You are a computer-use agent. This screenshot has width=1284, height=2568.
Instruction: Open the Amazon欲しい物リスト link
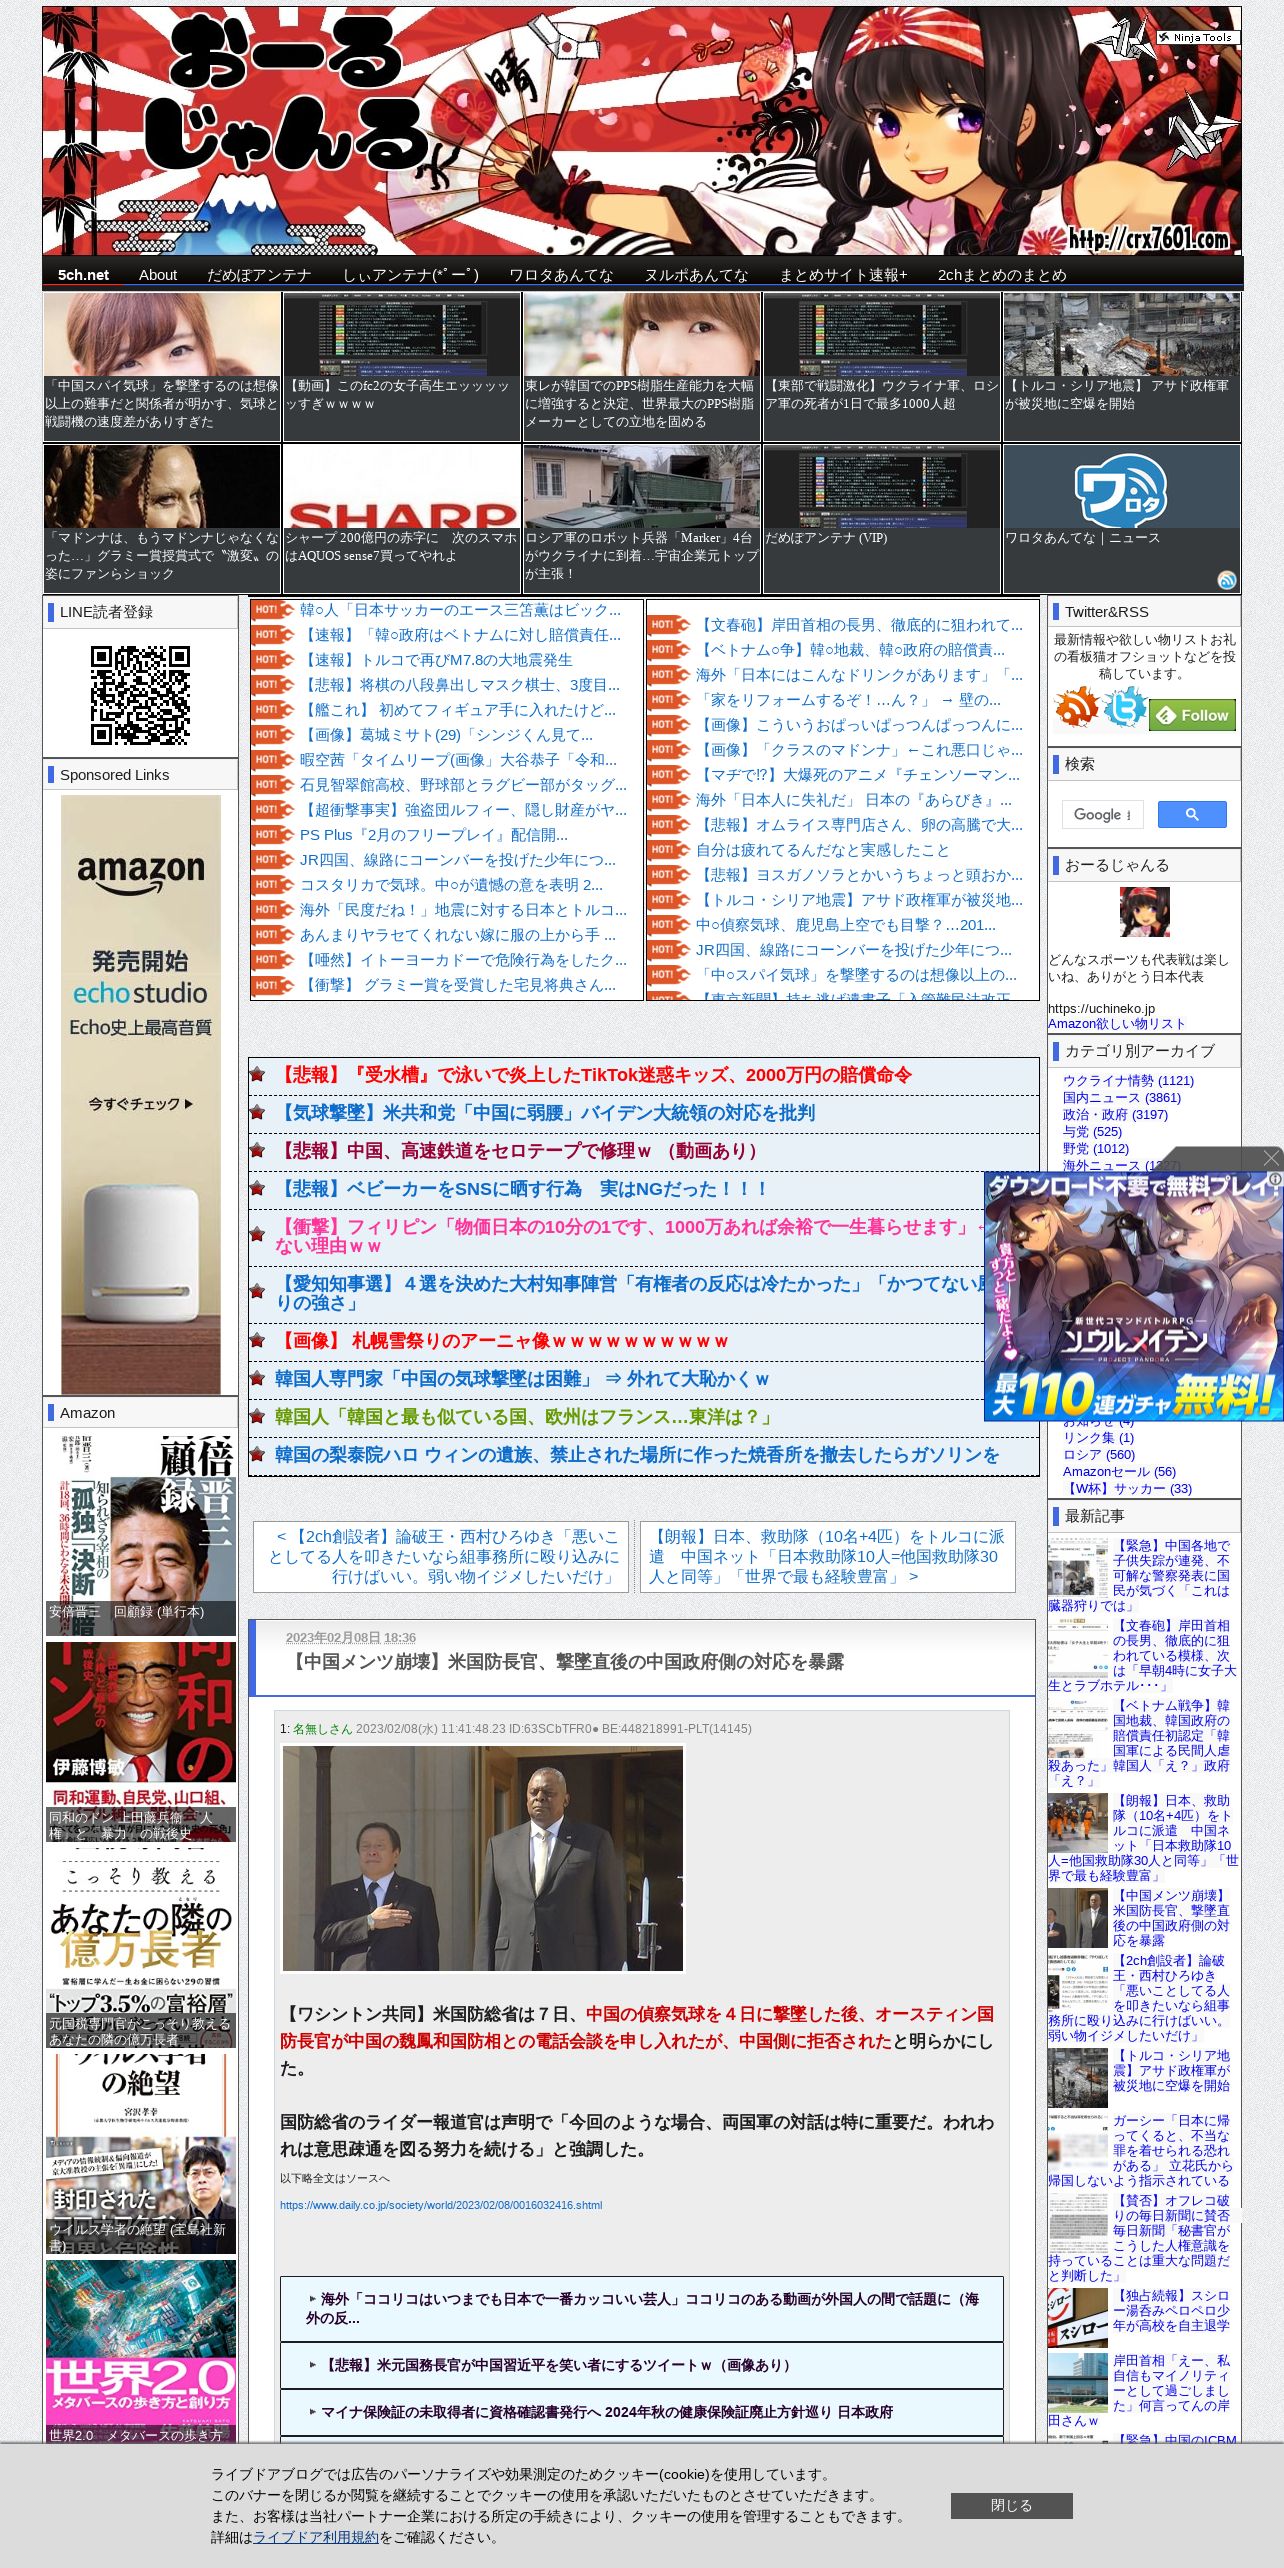click(1116, 1024)
